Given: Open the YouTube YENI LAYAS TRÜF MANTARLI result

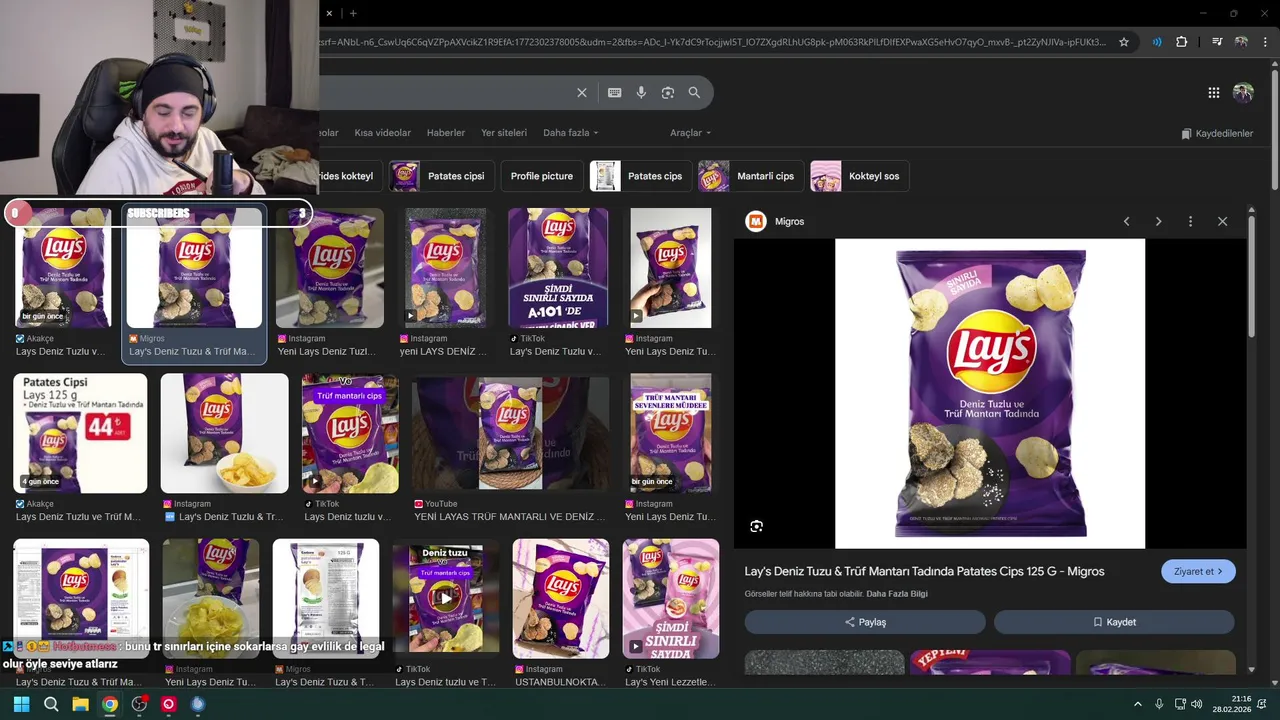Looking at the screenshot, I should (x=510, y=433).
